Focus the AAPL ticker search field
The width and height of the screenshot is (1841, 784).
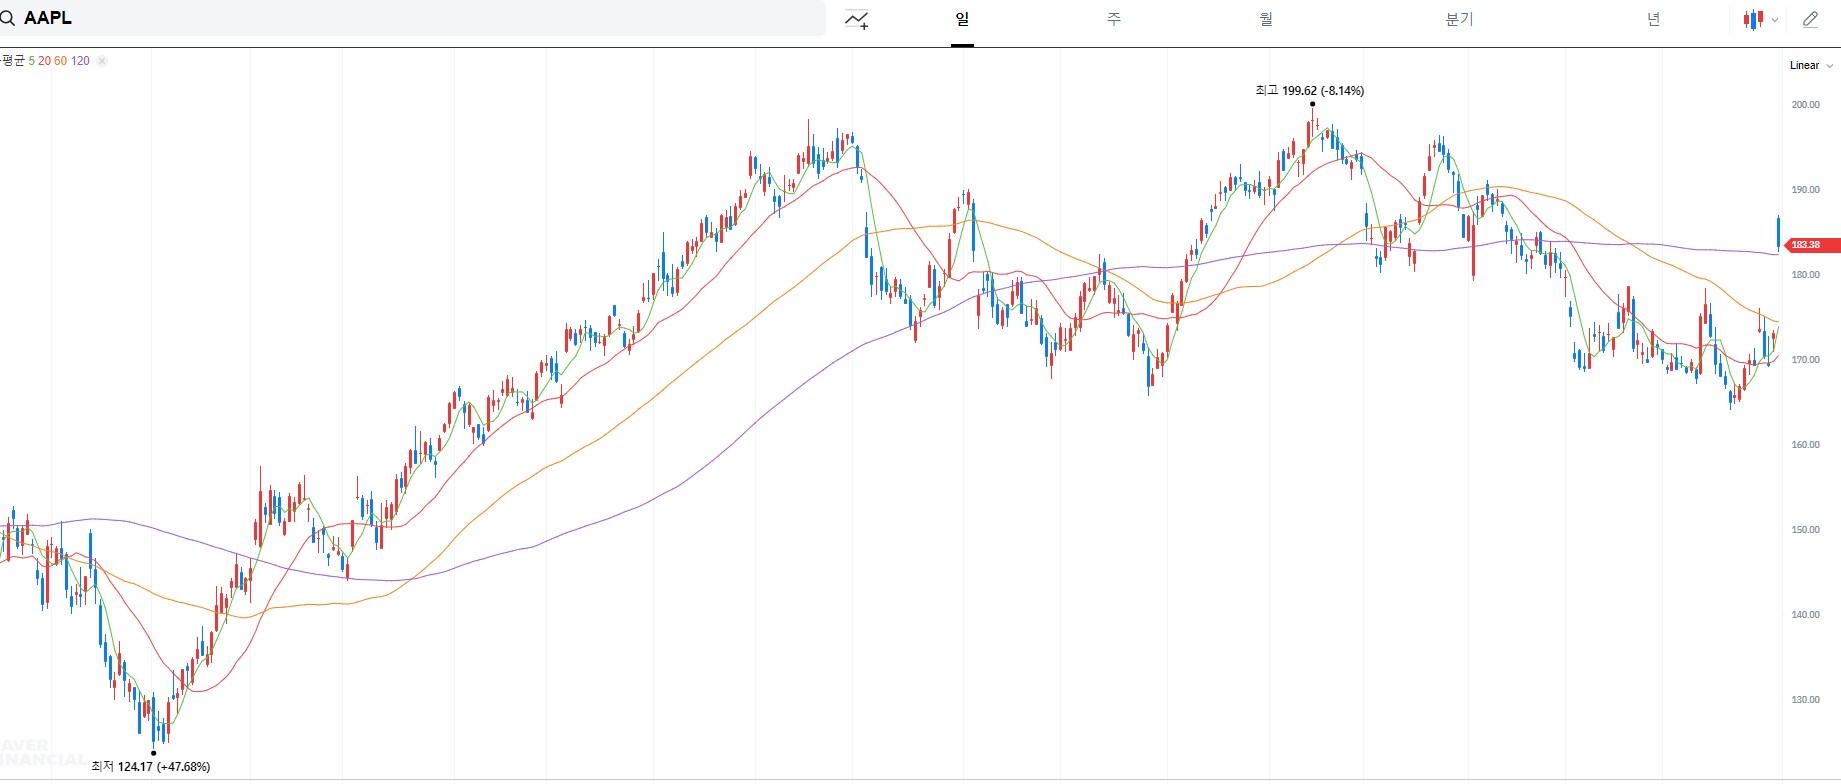pos(412,18)
